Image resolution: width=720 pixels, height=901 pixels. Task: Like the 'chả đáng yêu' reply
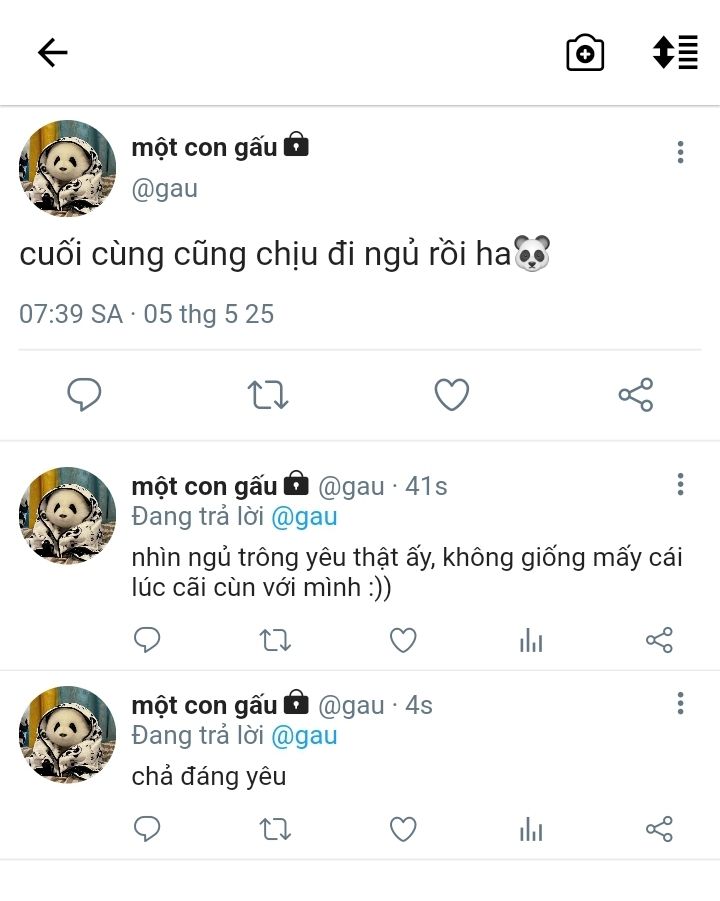403,829
